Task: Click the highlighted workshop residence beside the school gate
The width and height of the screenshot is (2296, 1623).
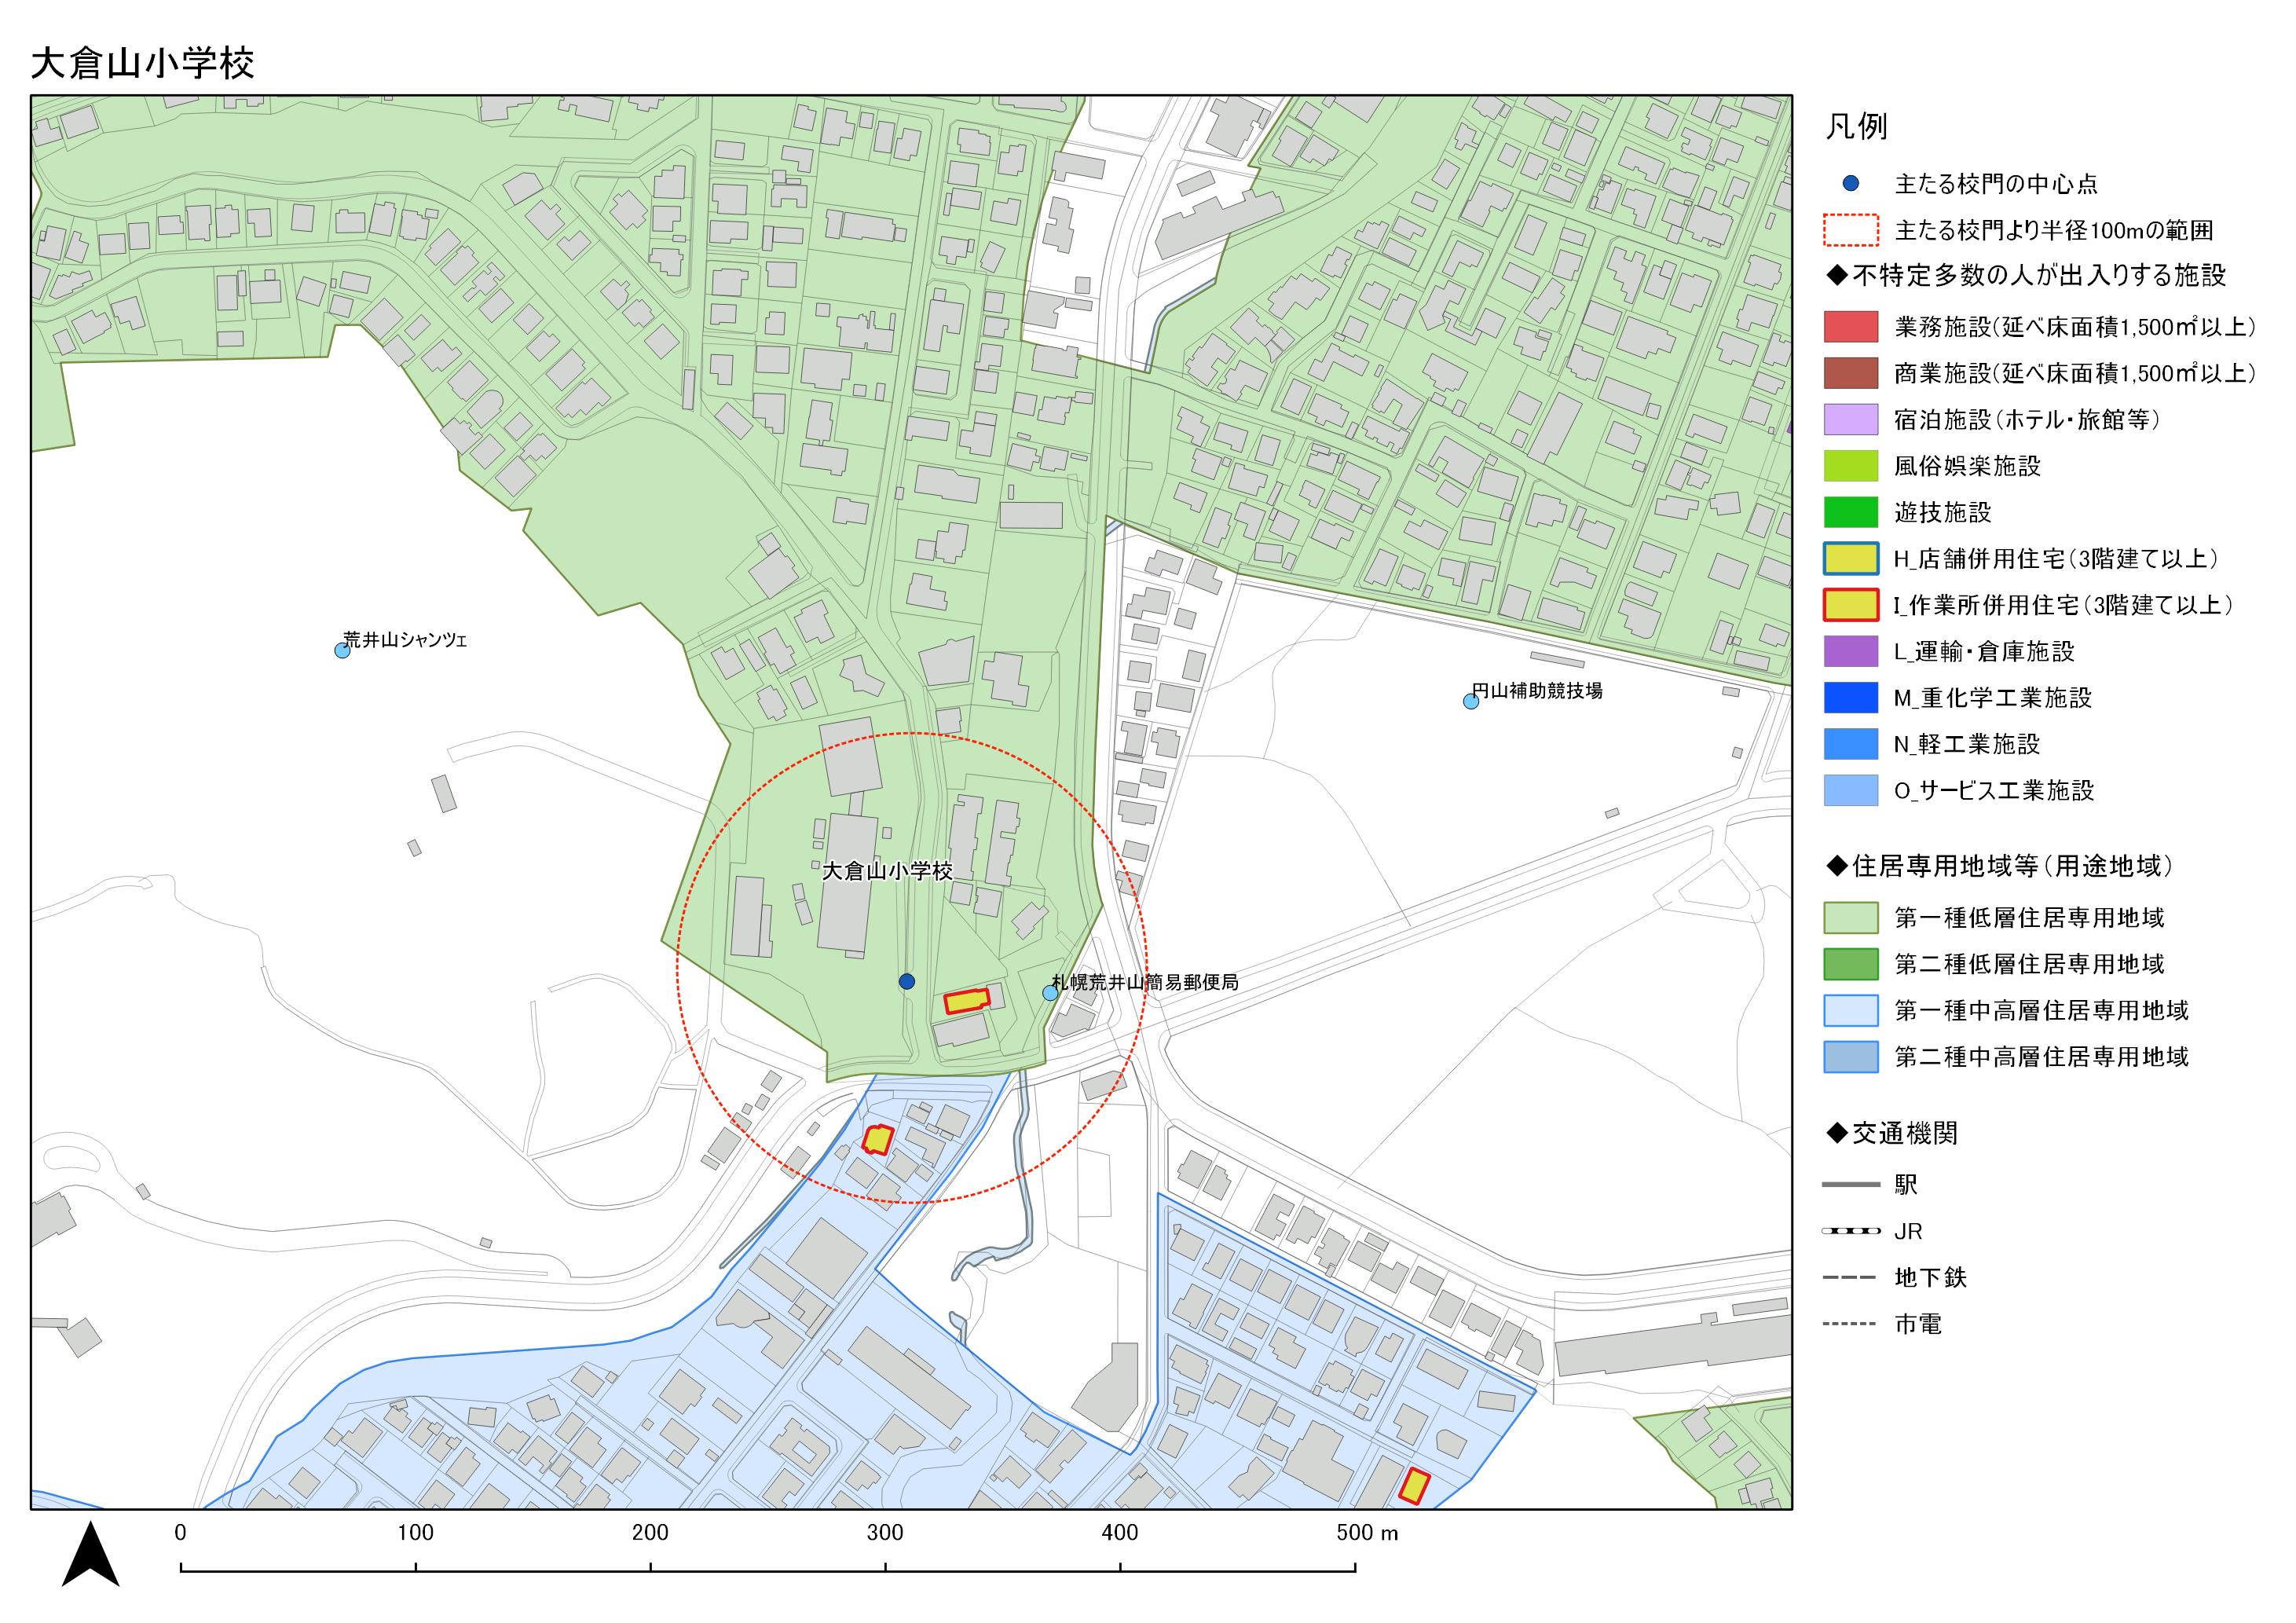Action: [x=967, y=1000]
